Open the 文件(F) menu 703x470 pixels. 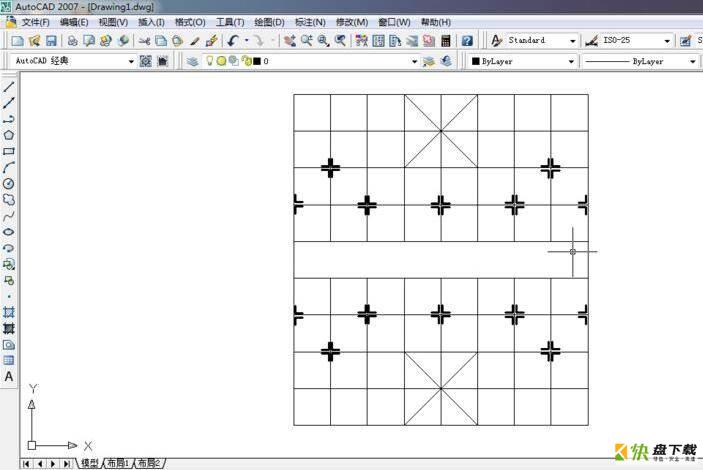coord(35,22)
